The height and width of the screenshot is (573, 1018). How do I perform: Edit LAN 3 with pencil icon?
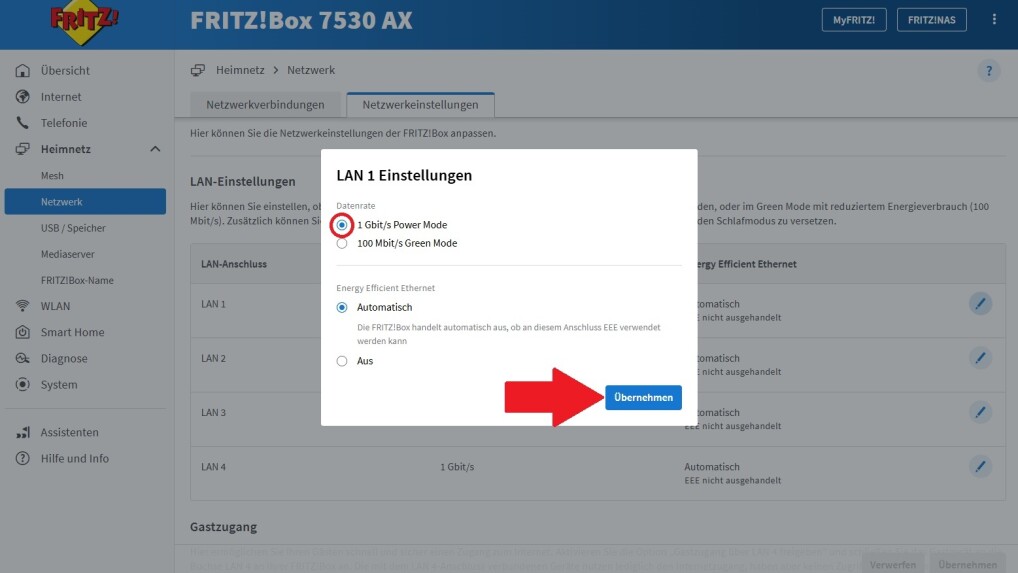click(x=980, y=412)
